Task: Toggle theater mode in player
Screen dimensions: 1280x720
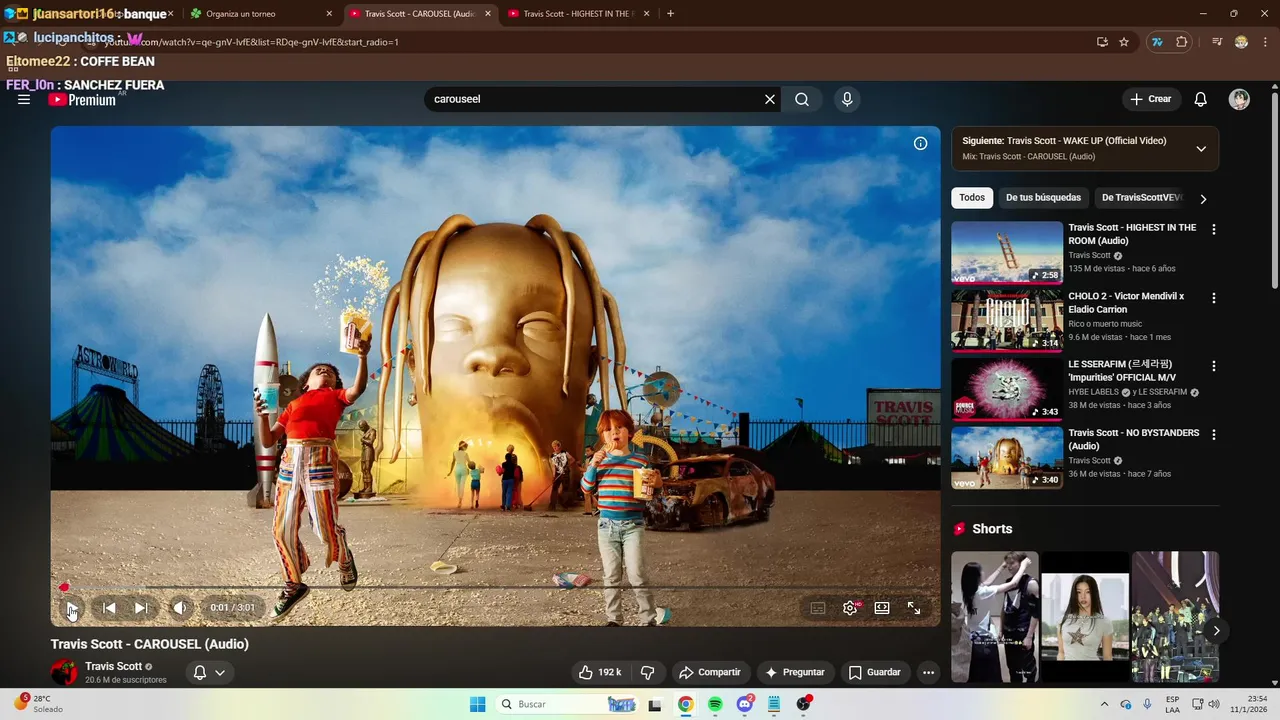Action: (x=882, y=608)
